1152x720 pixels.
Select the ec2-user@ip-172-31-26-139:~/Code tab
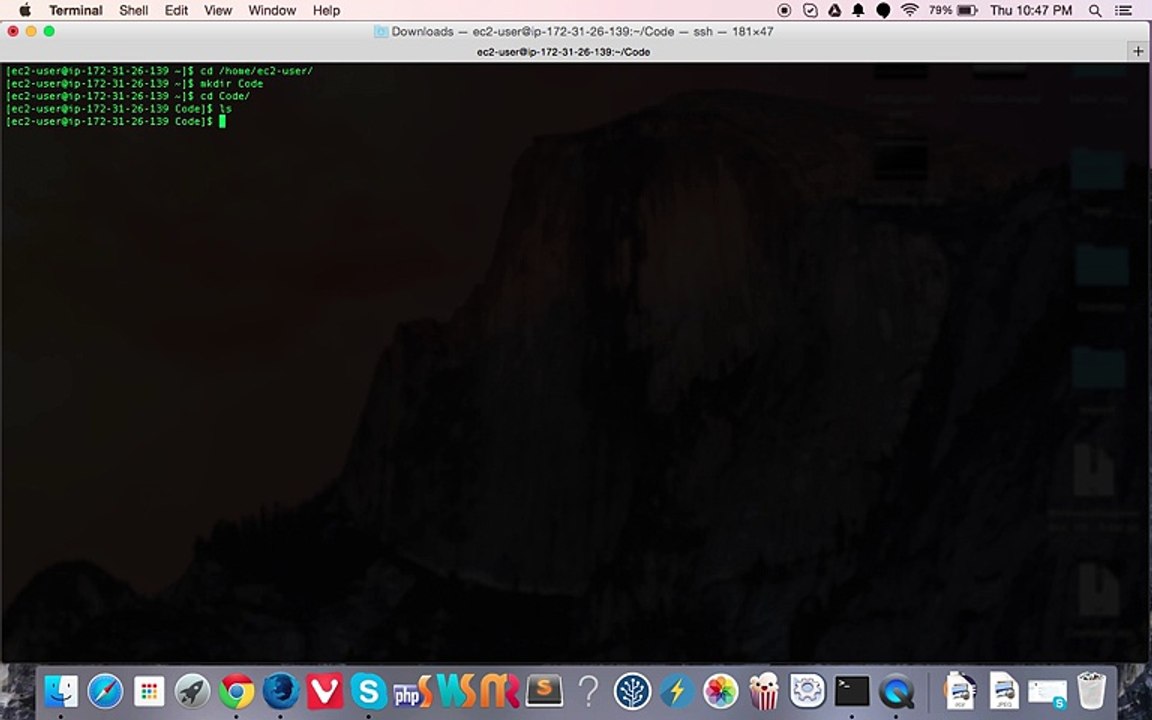point(564,51)
